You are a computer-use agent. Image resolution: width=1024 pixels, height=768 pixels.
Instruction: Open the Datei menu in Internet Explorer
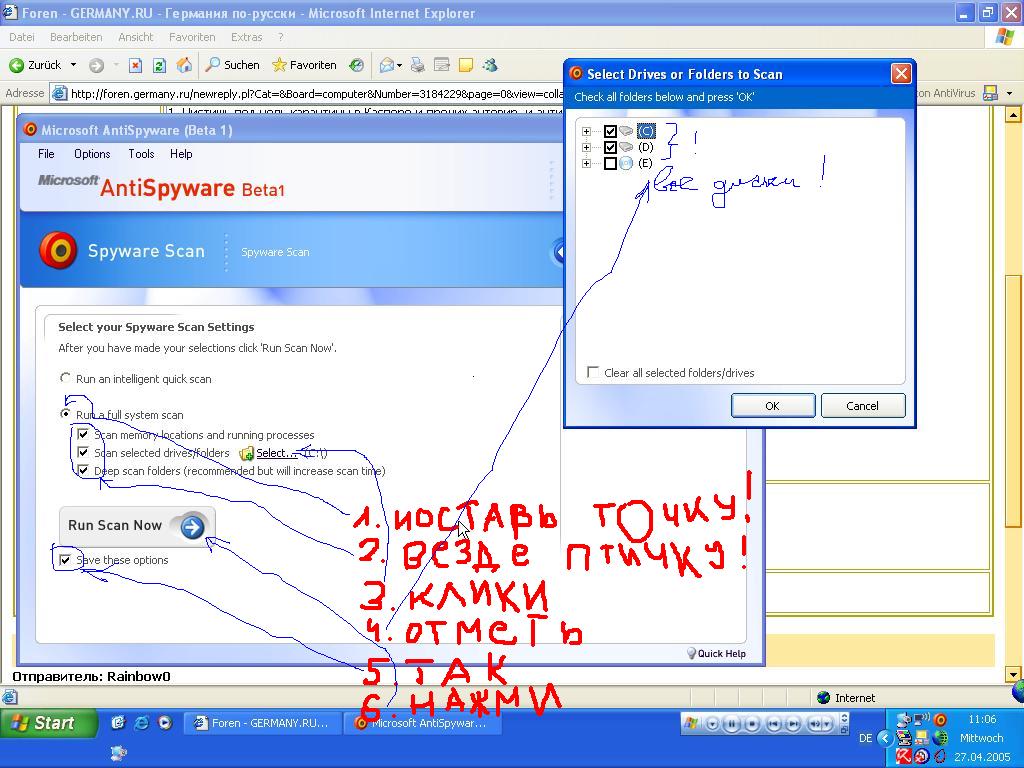click(22, 37)
